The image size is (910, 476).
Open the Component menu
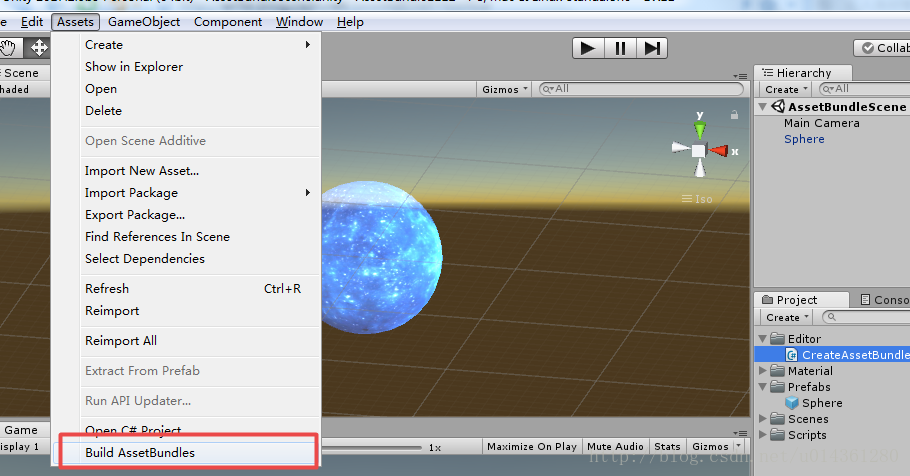[228, 22]
